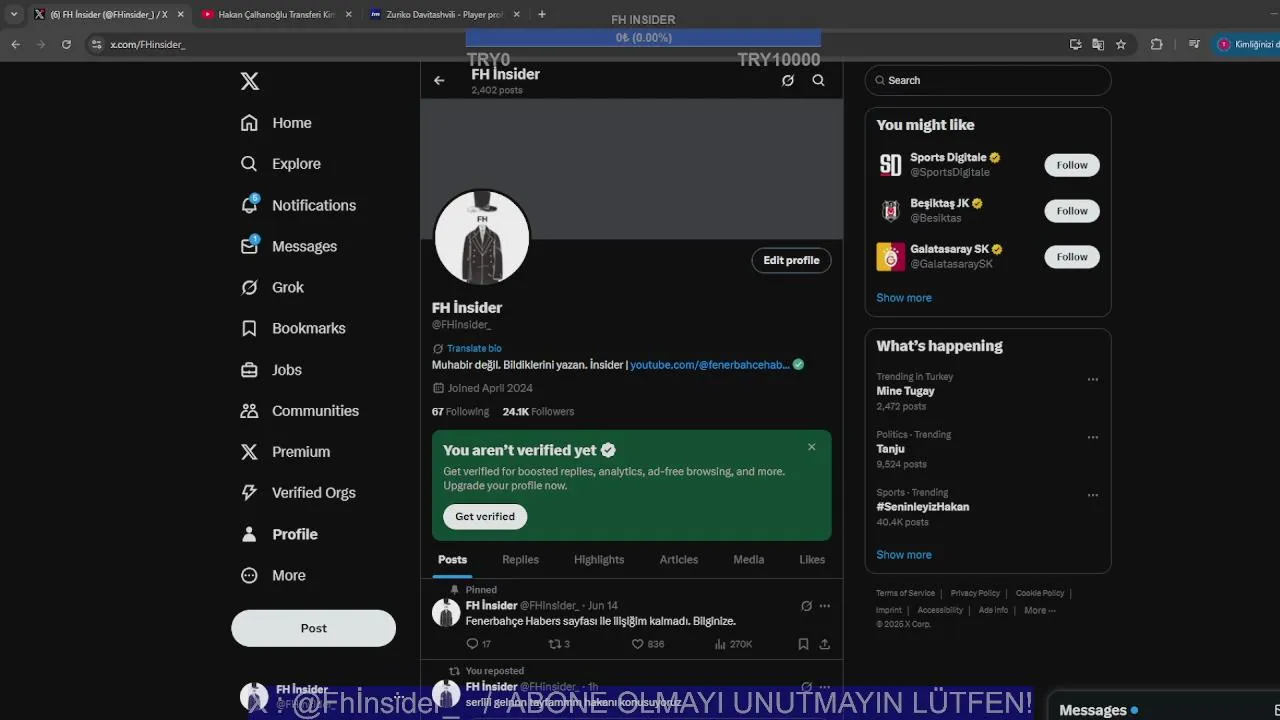Open the youtube.com/@fenerbahcehab link
Screen dimensions: 1280x720
tap(710, 365)
